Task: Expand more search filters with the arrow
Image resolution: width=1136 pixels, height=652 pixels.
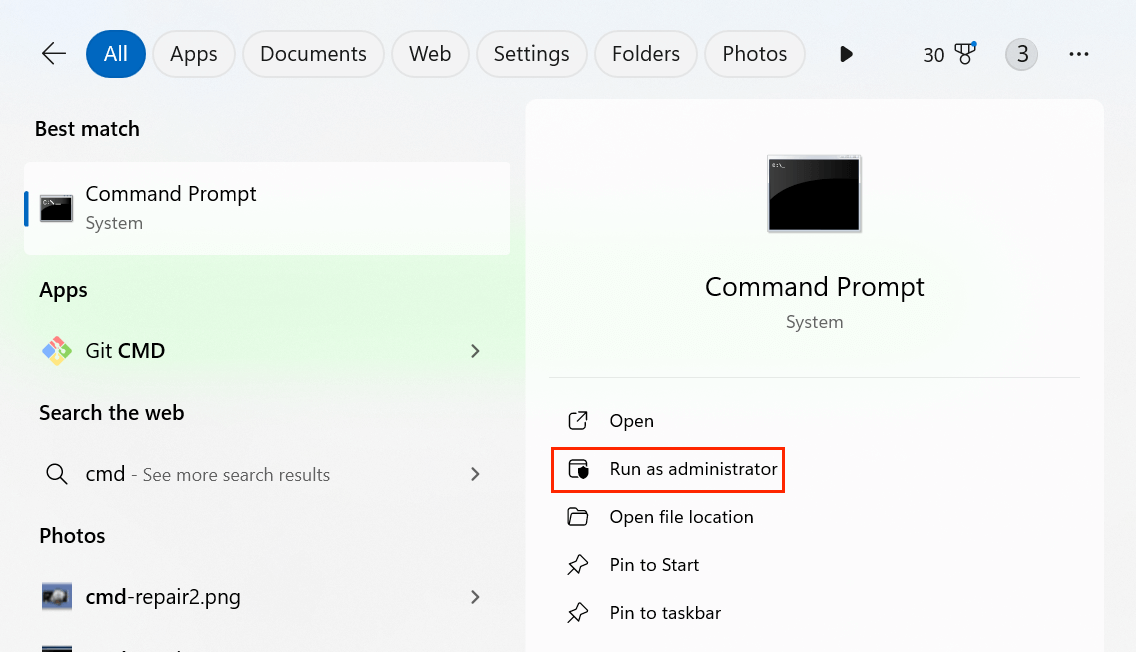Action: (846, 54)
